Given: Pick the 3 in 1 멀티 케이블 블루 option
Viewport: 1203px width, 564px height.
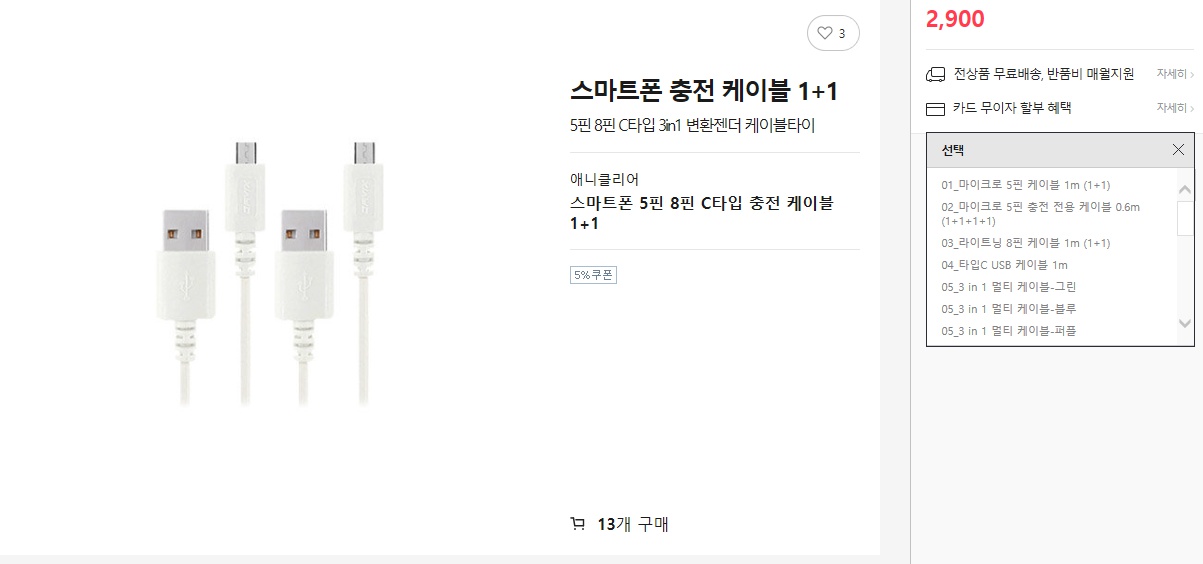Looking at the screenshot, I should click(1008, 309).
